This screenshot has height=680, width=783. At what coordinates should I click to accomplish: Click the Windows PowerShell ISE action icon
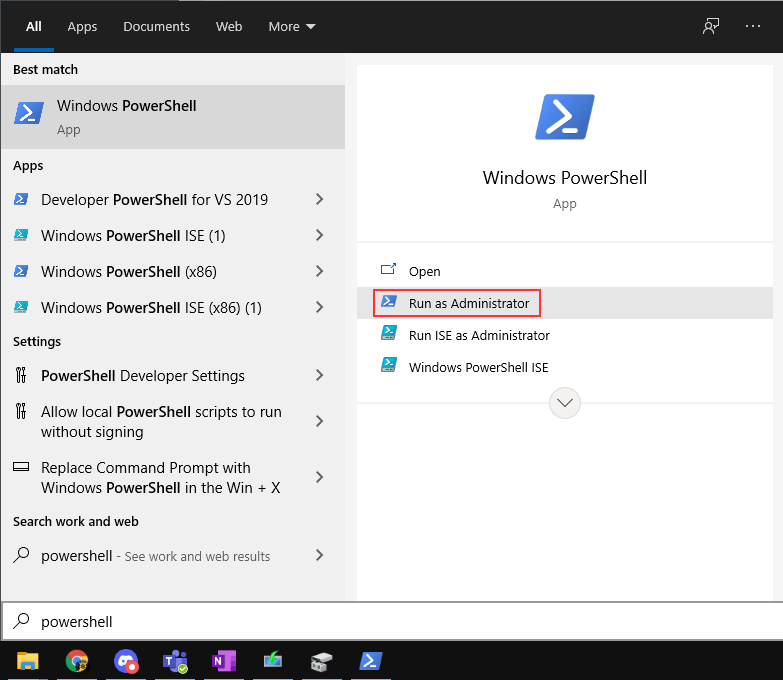tap(389, 365)
